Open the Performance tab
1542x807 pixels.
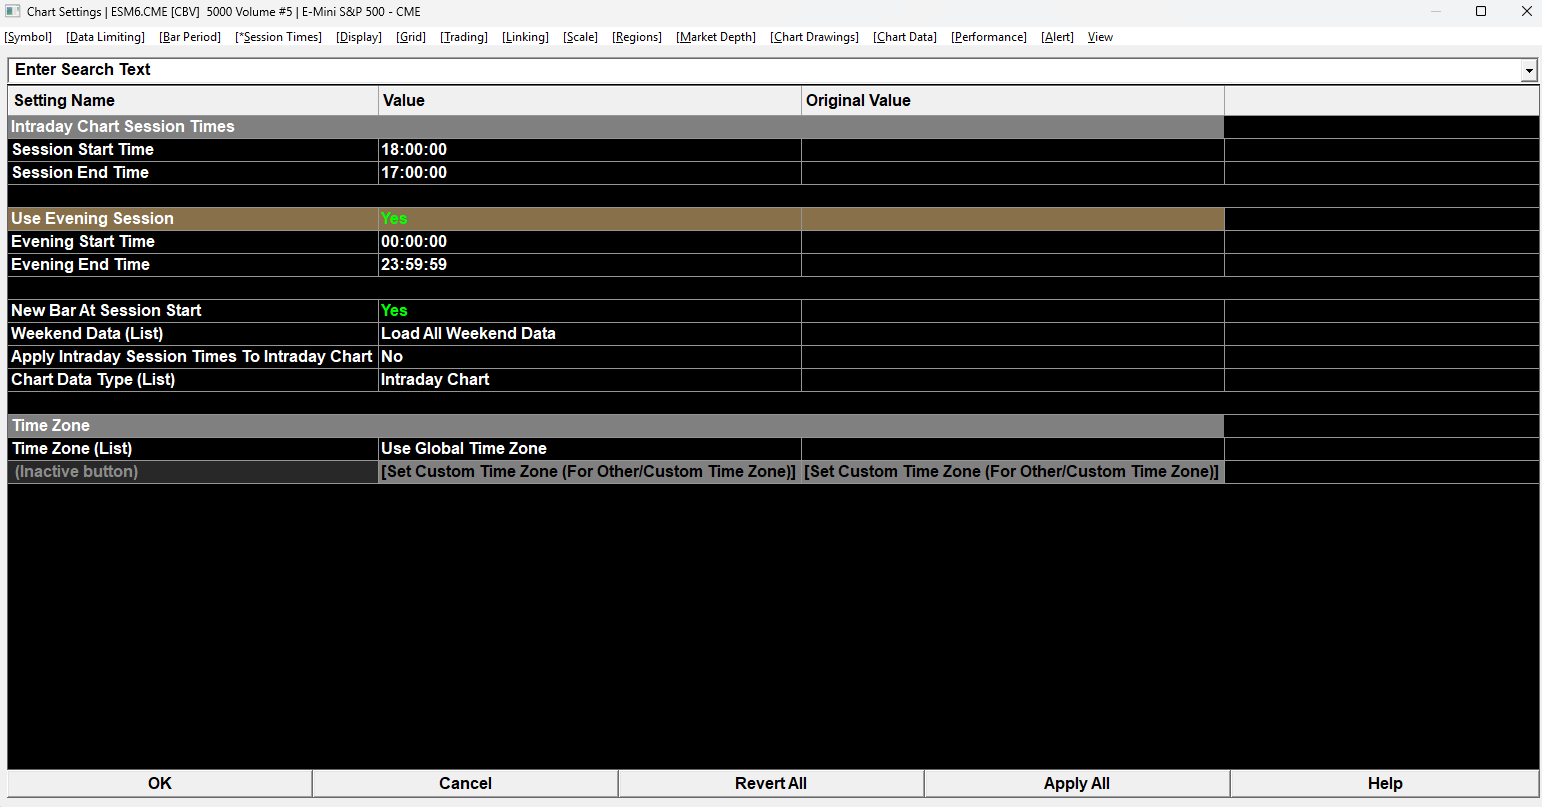click(989, 37)
